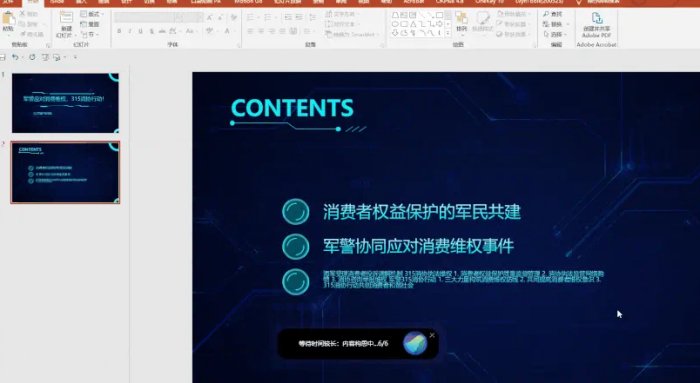Open the Adobe Acrobat ribbon tab
The width and height of the screenshot is (700, 383).
click(414, 2)
